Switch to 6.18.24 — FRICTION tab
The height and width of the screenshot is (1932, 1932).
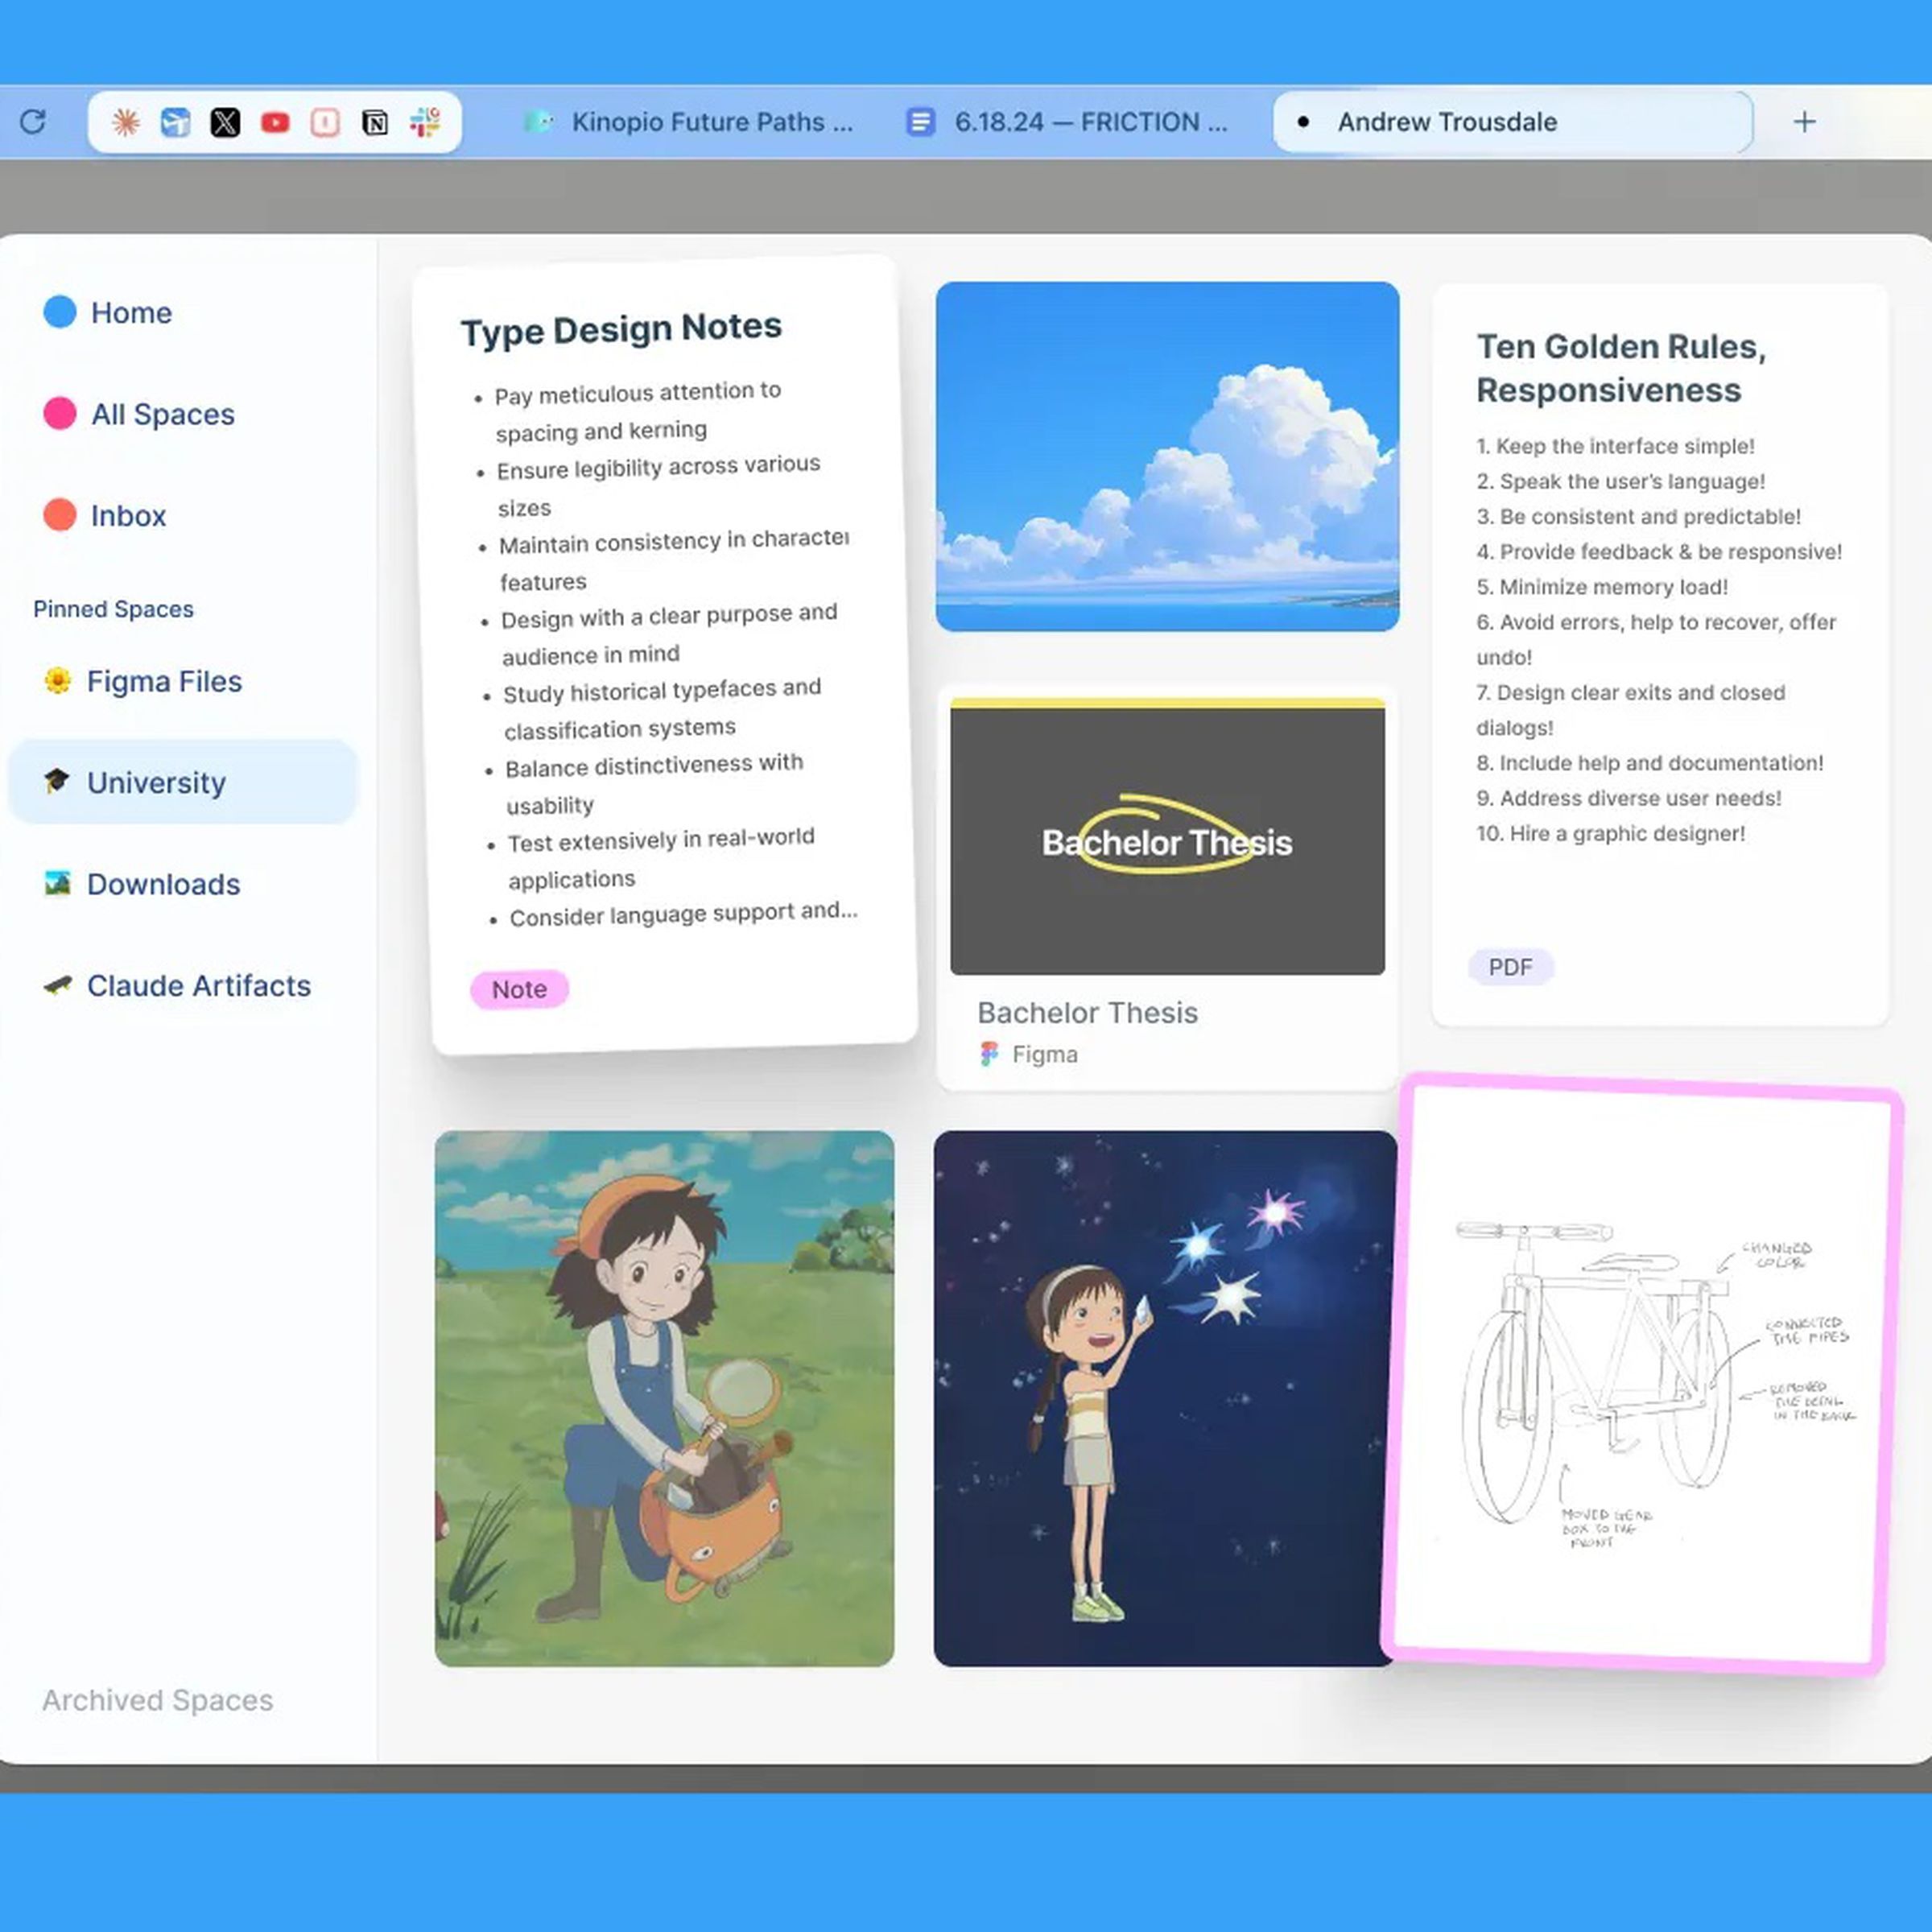(x=1068, y=122)
